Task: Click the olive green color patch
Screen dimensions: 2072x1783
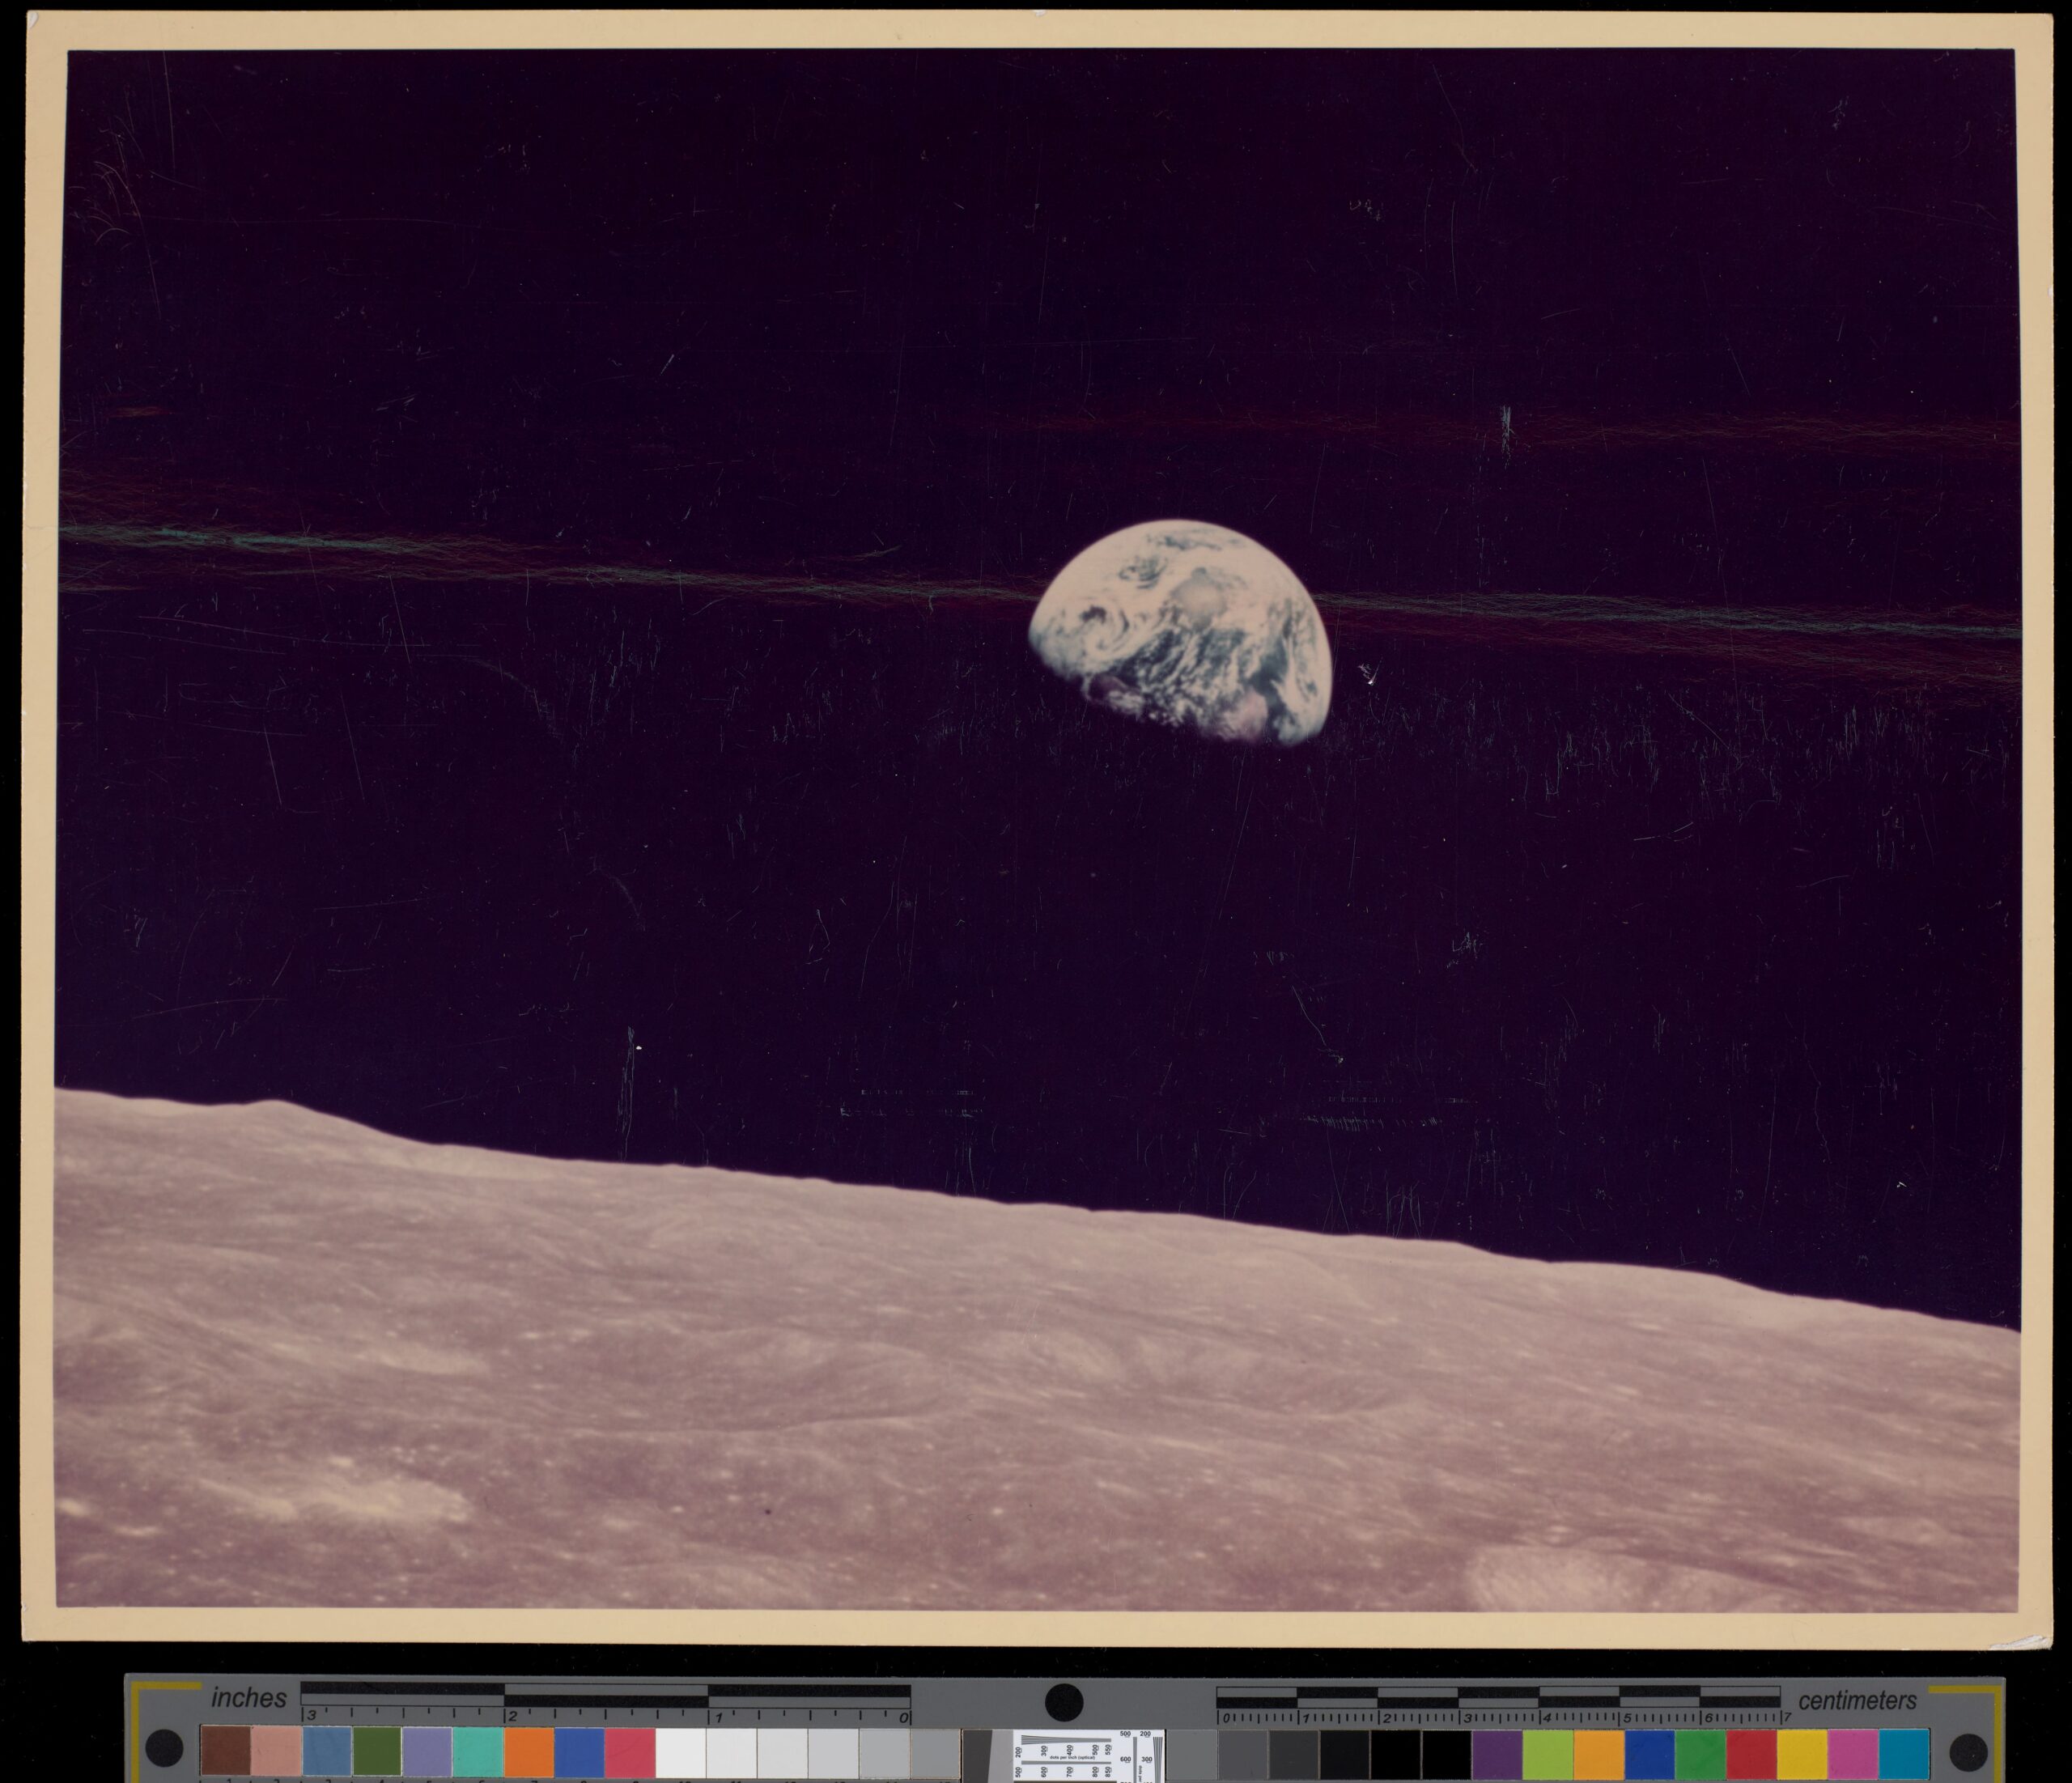Action: [377, 1750]
